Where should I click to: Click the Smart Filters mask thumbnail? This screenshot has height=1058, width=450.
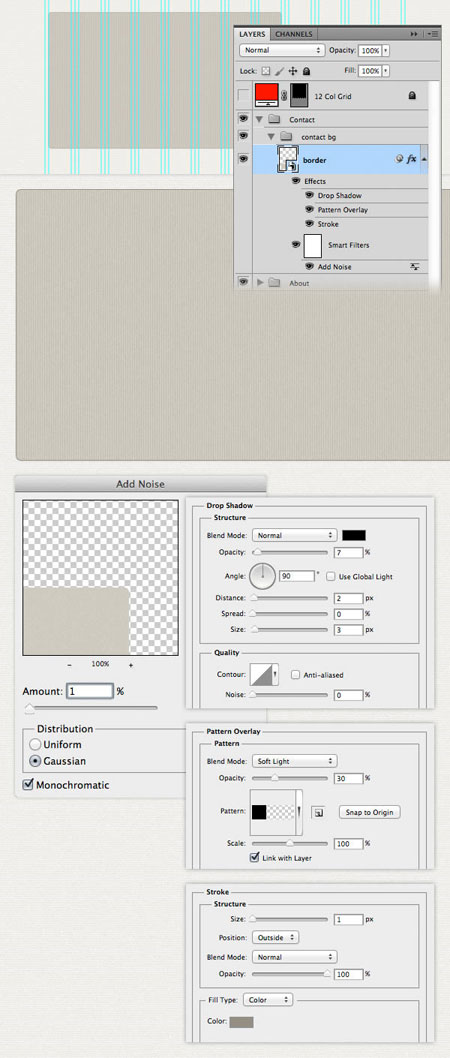click(x=312, y=245)
